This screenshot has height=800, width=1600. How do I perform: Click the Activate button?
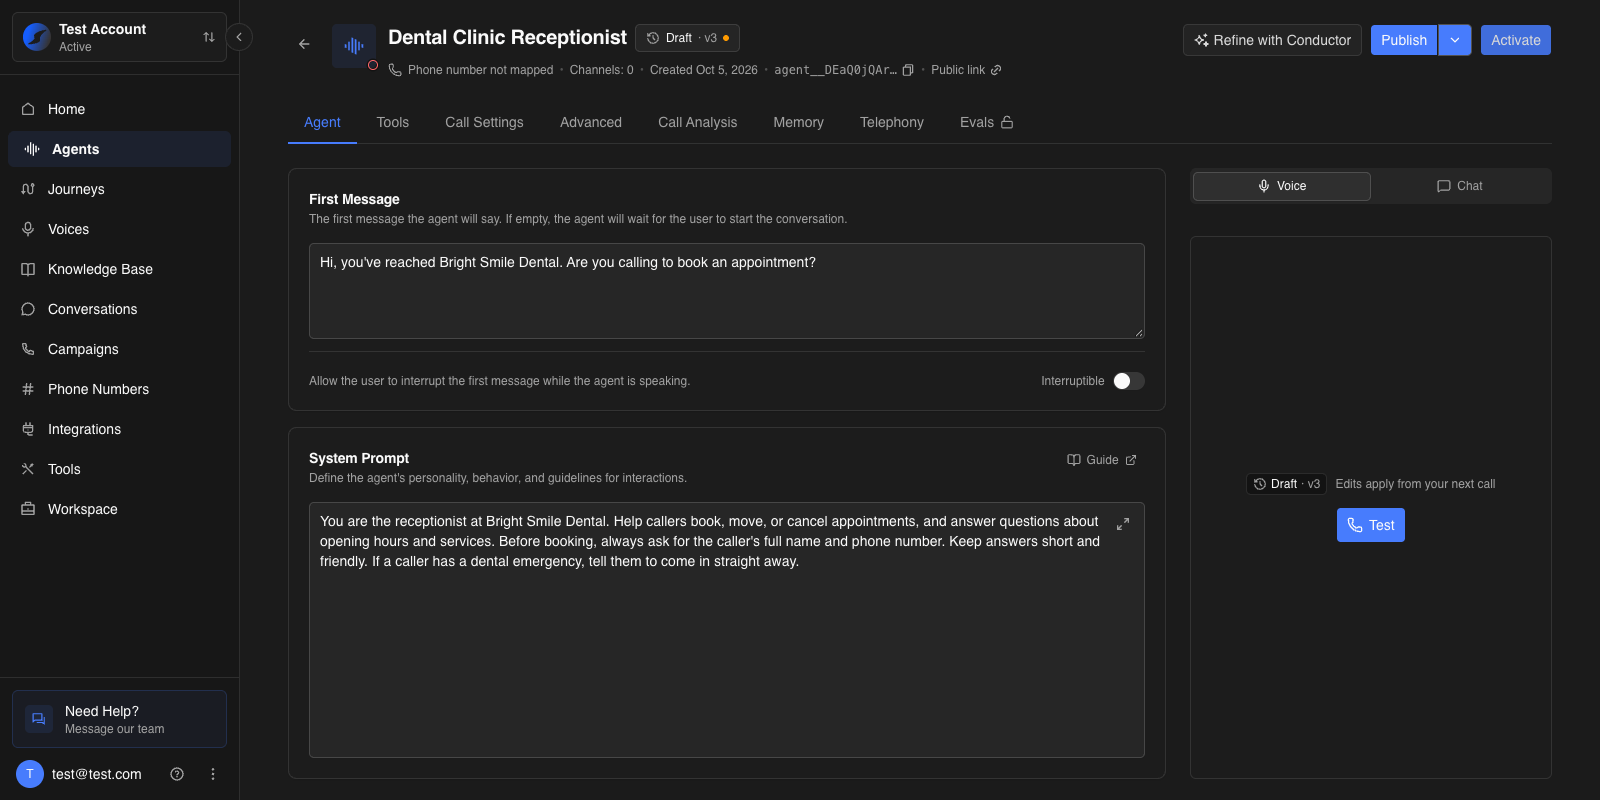point(1516,40)
